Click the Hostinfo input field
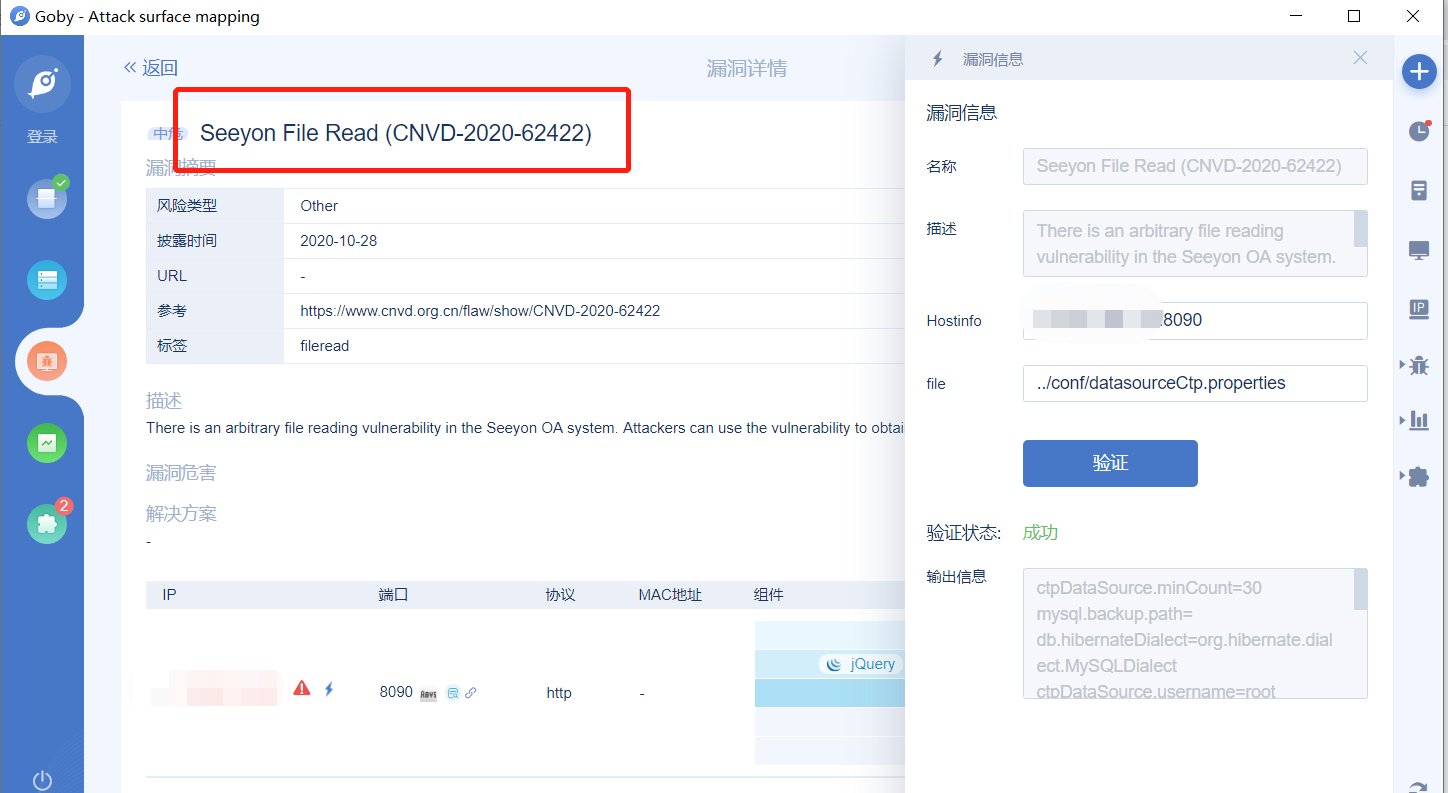This screenshot has height=793, width=1448. pyautogui.click(x=1195, y=321)
